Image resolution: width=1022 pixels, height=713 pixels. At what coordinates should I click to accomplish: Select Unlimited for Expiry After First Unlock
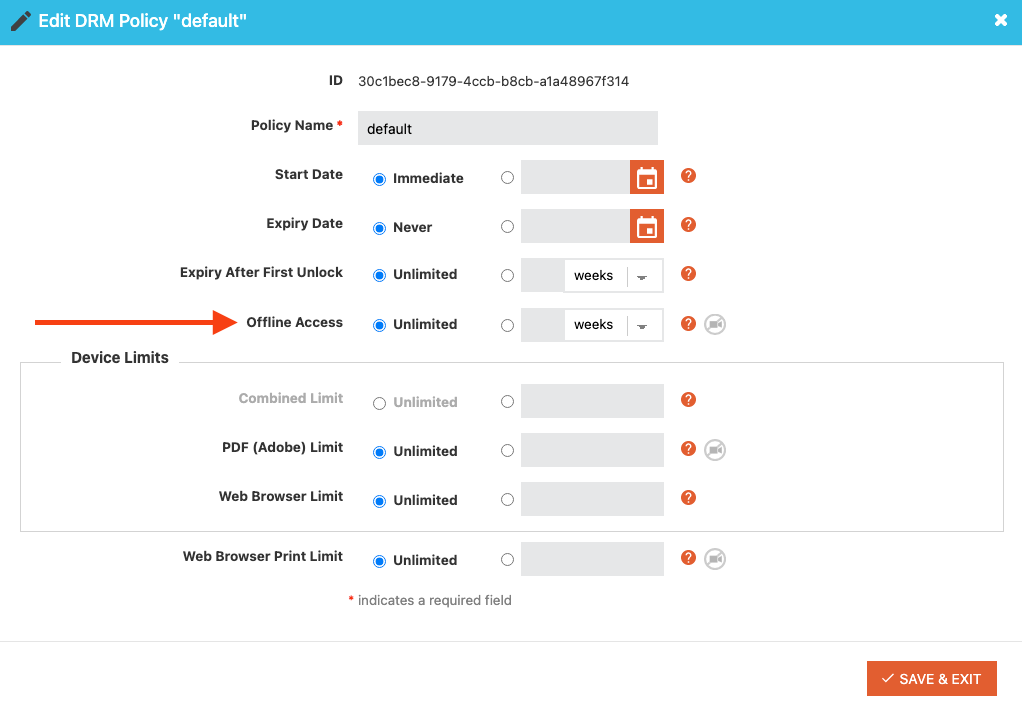click(379, 276)
